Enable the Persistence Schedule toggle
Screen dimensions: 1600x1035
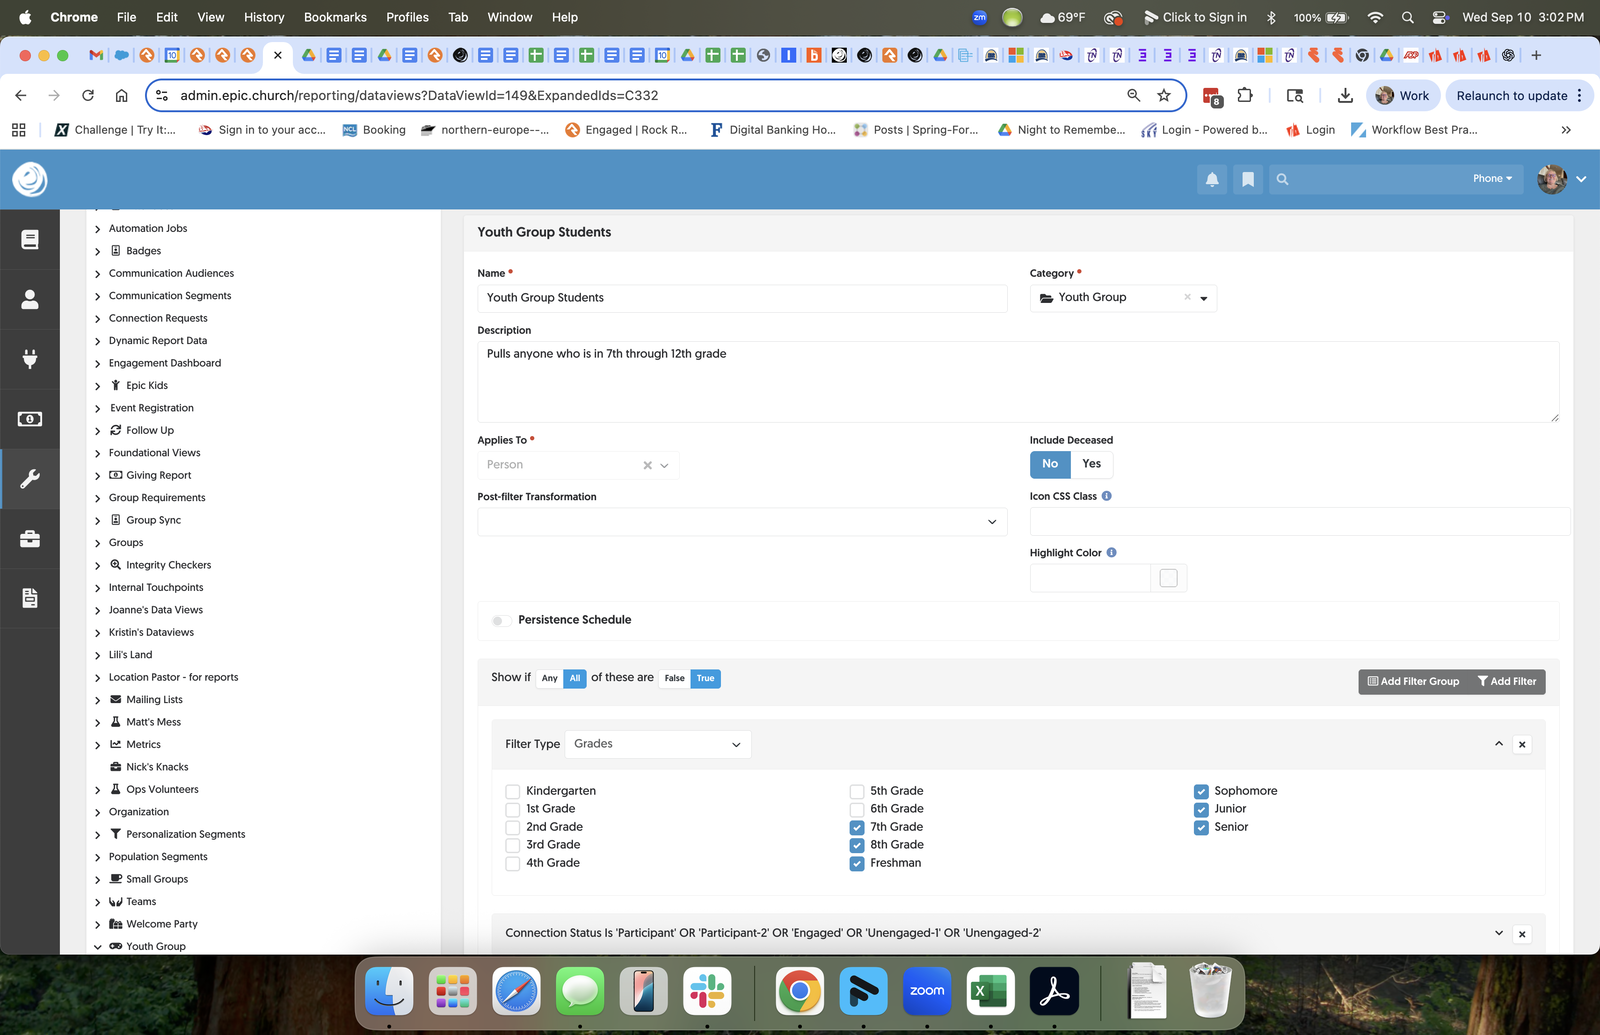(500, 621)
